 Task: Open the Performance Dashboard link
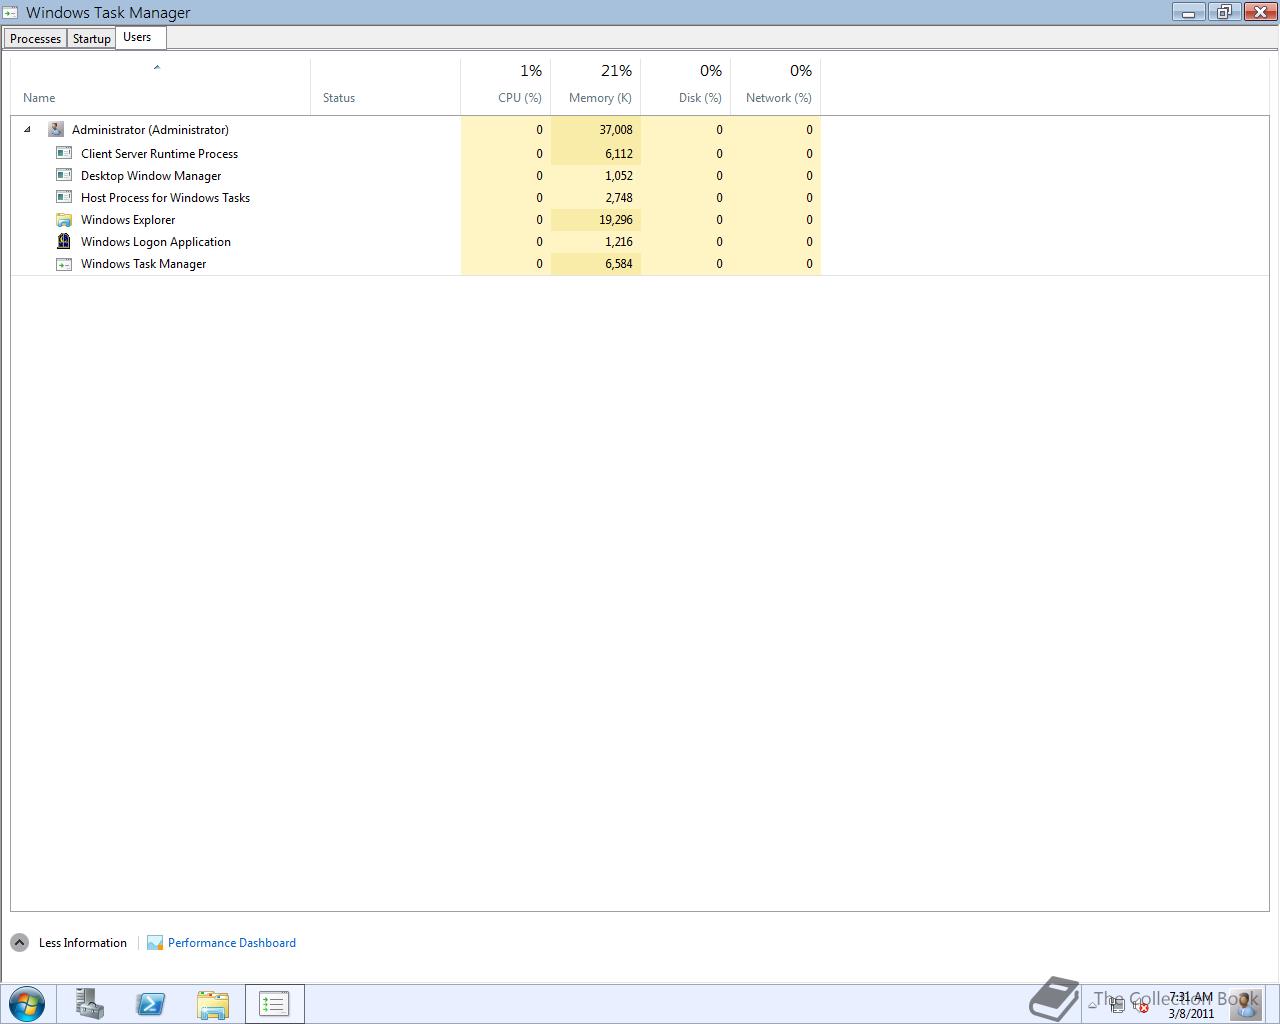232,943
